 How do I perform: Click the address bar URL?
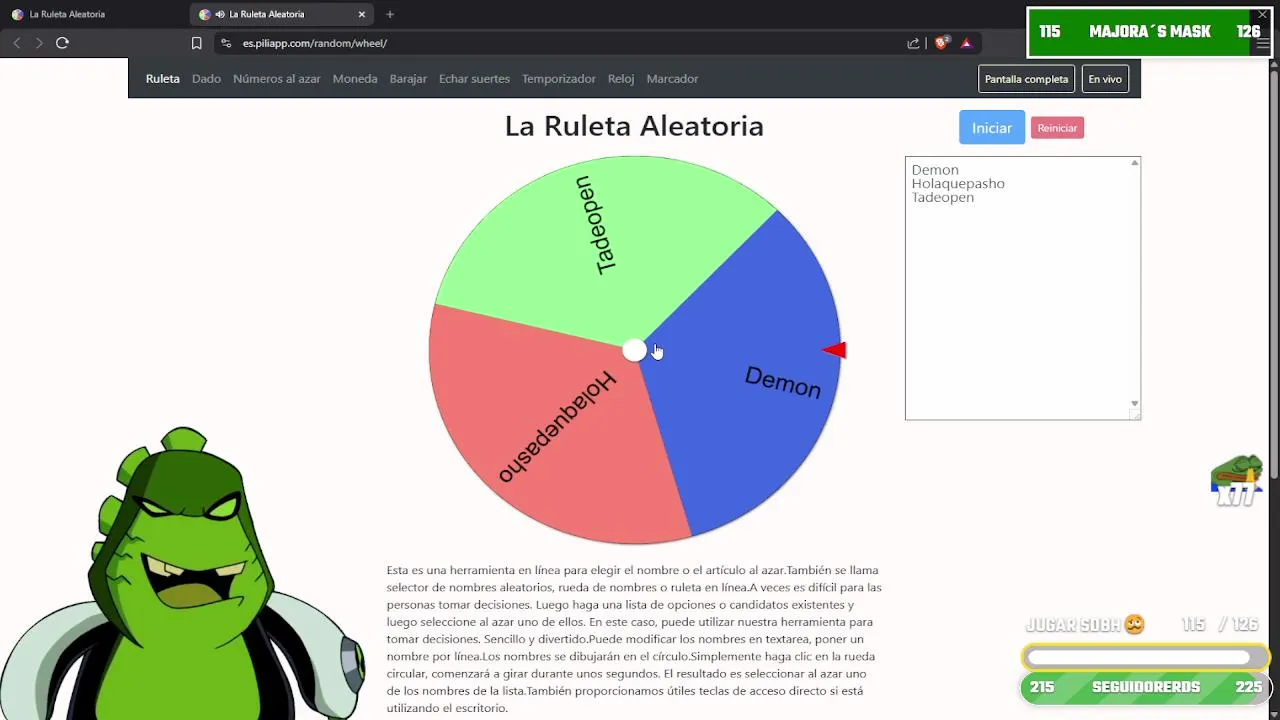click(x=315, y=43)
